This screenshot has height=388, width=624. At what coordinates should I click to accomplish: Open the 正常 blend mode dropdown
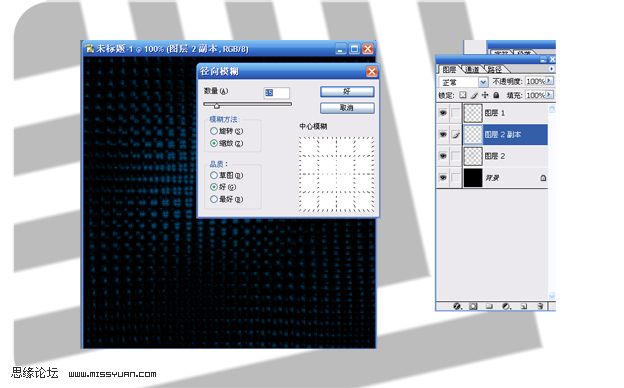pos(483,82)
